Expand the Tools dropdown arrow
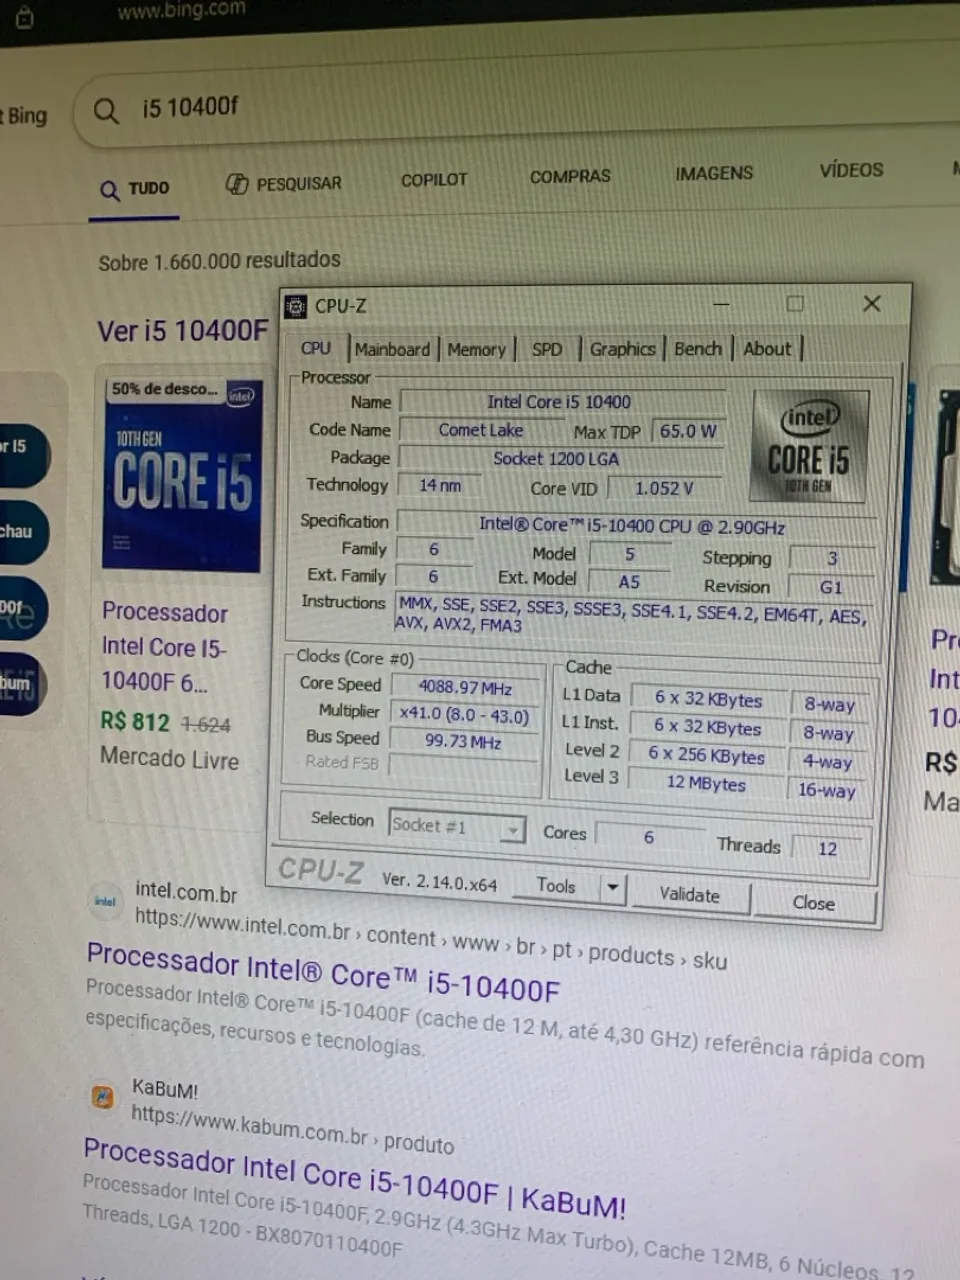 pos(613,888)
